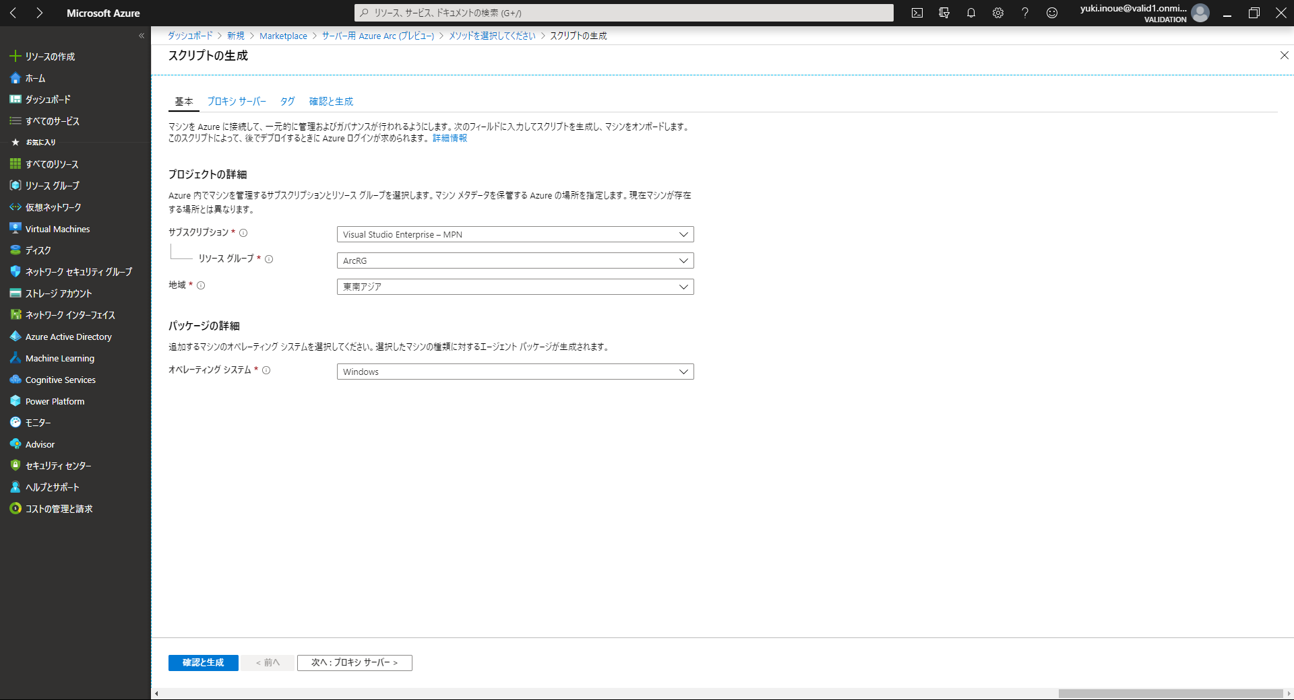Open notifications bell icon
The width and height of the screenshot is (1294, 700).
tap(971, 13)
